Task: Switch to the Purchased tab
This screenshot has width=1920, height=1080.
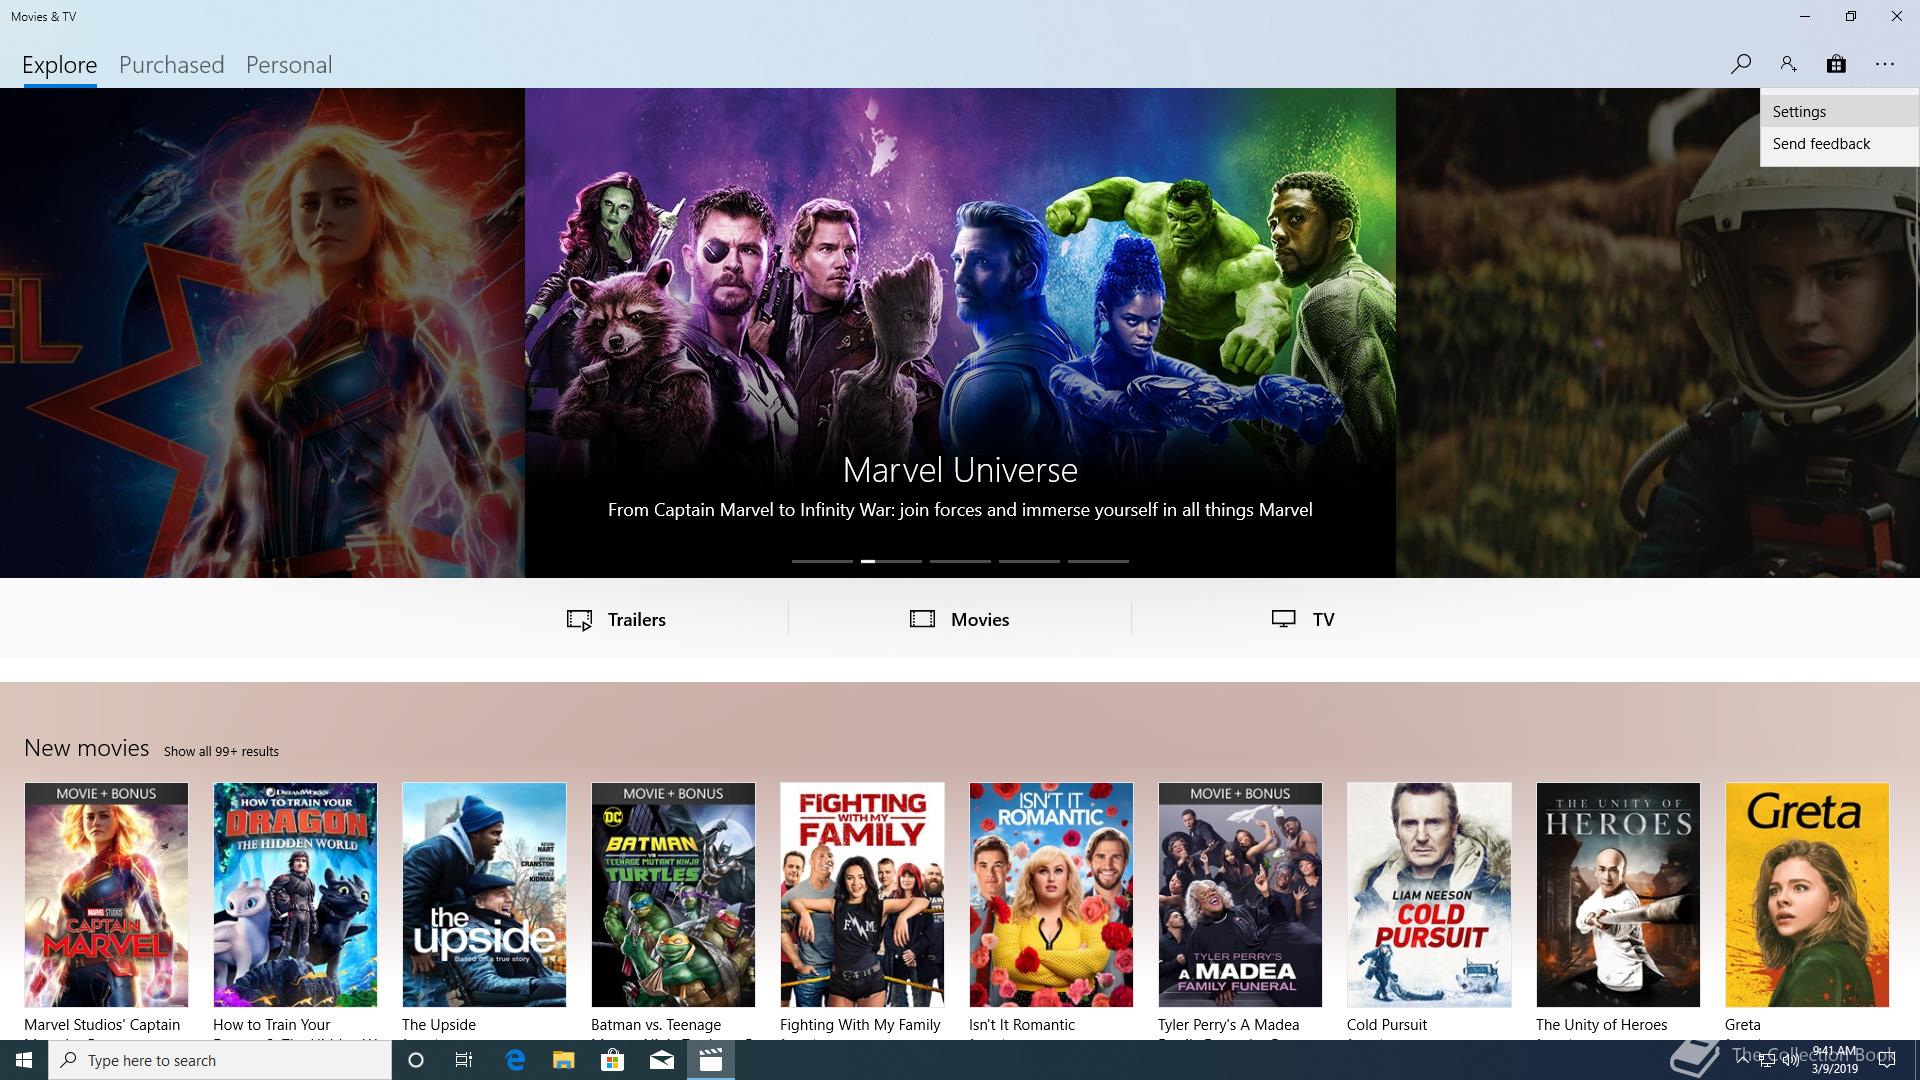Action: (172, 65)
